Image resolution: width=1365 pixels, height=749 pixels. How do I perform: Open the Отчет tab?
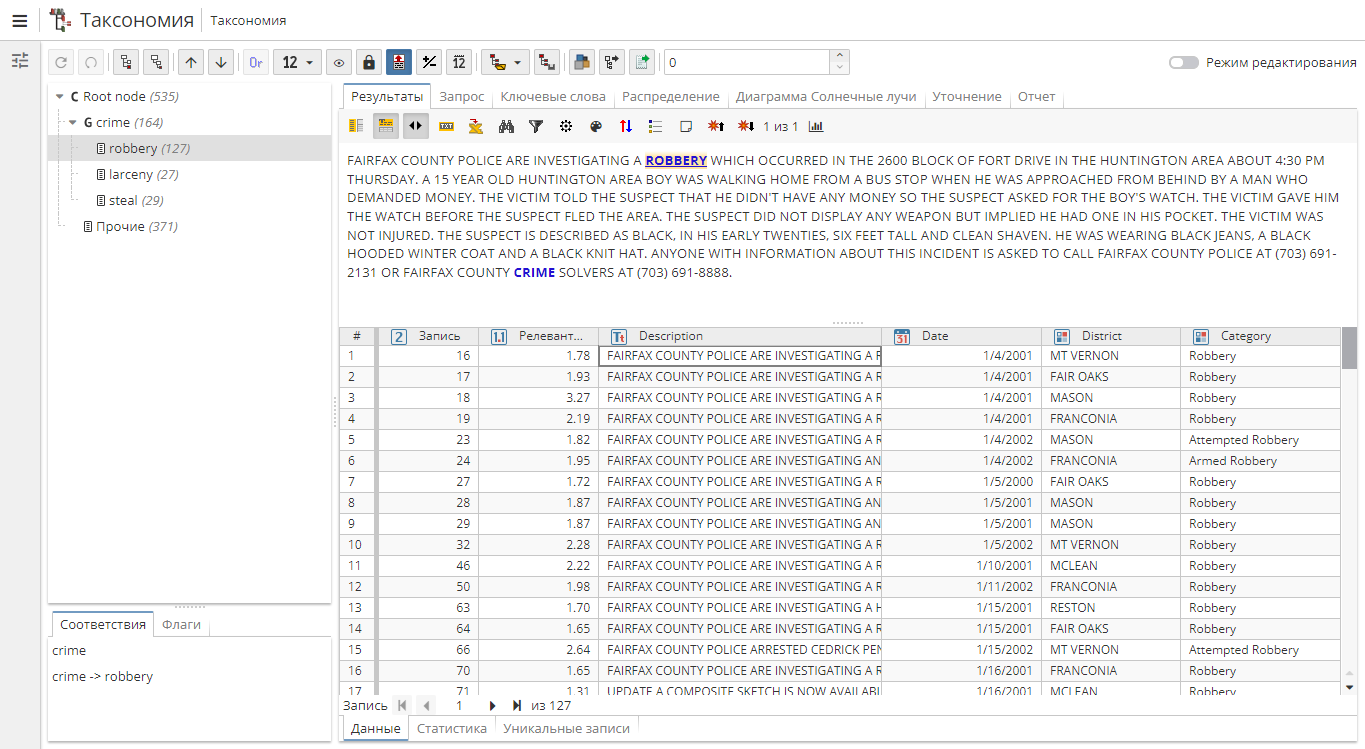pos(1037,97)
